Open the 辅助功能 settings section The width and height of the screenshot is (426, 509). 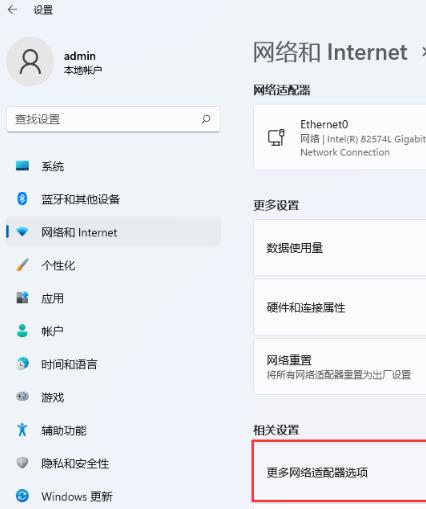113,430
